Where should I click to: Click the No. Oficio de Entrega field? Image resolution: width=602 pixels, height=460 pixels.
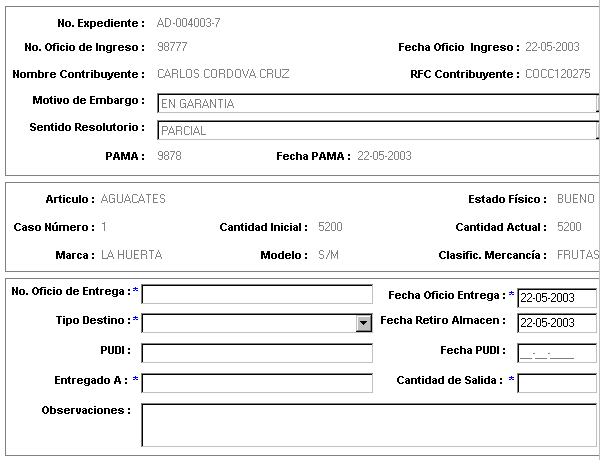point(257,294)
